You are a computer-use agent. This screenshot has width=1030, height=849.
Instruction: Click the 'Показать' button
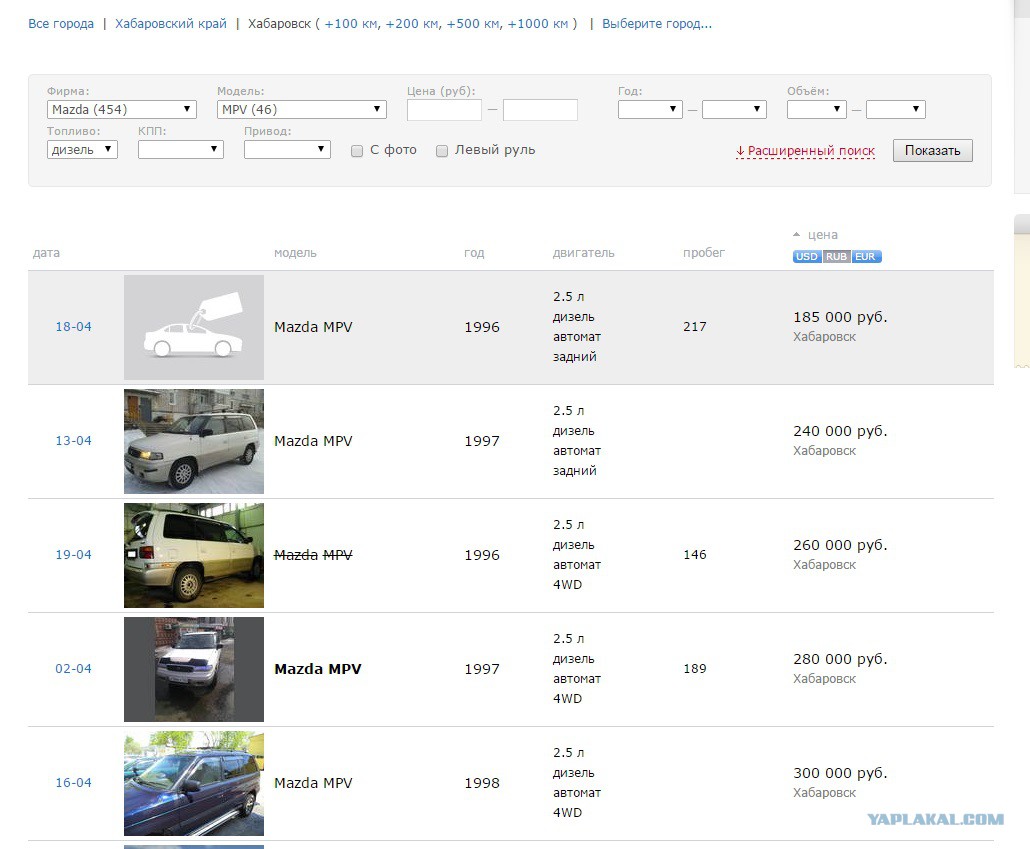pos(932,150)
